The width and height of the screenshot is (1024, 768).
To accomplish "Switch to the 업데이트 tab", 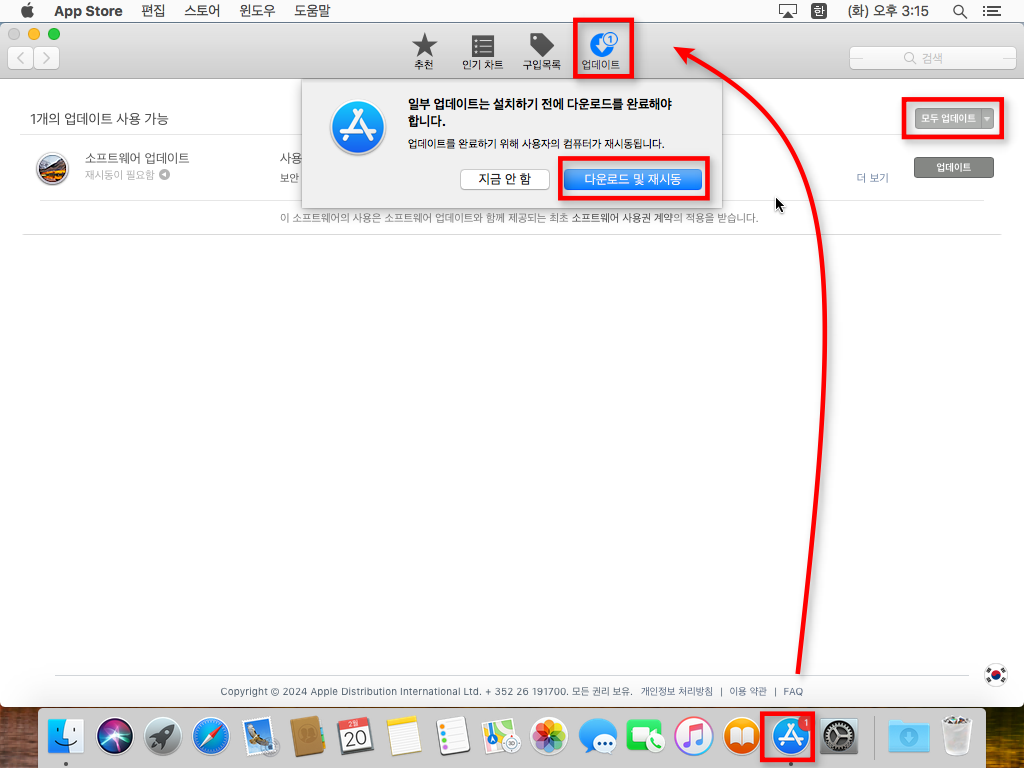I will [x=601, y=52].
